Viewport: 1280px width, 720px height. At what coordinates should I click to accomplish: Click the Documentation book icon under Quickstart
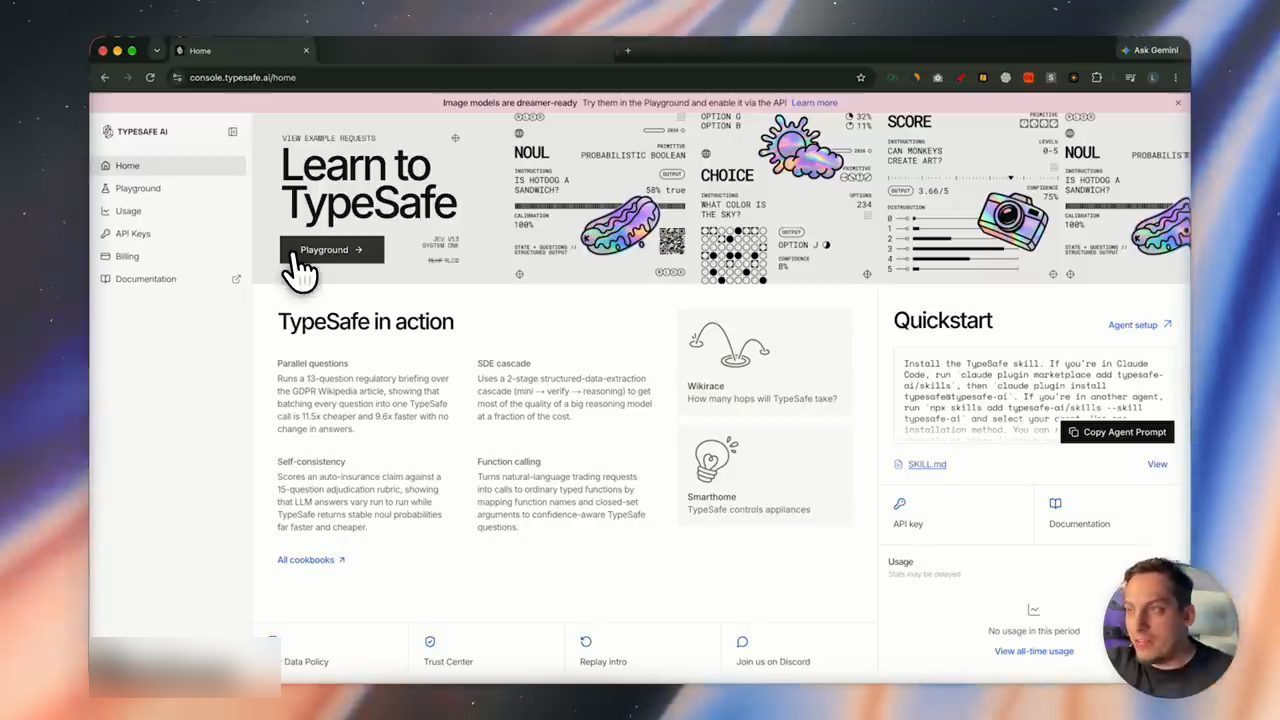click(x=1055, y=503)
